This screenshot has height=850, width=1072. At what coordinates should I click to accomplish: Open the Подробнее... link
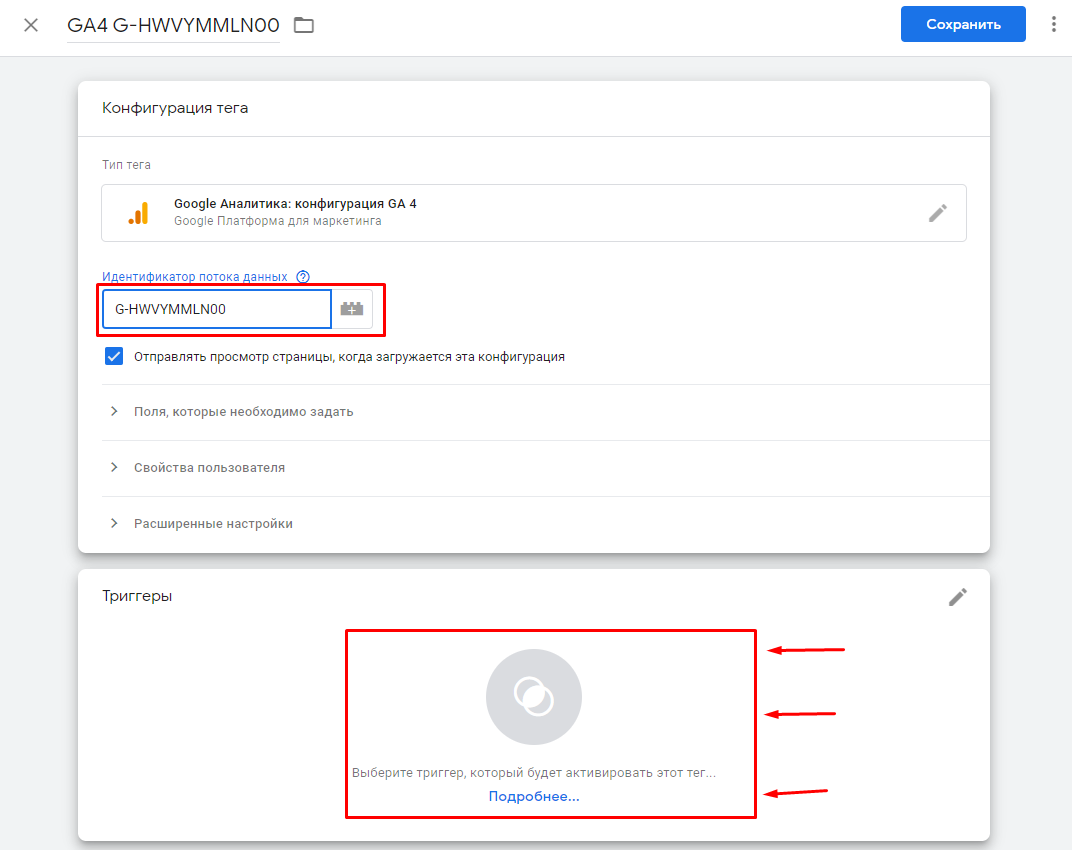(x=534, y=797)
